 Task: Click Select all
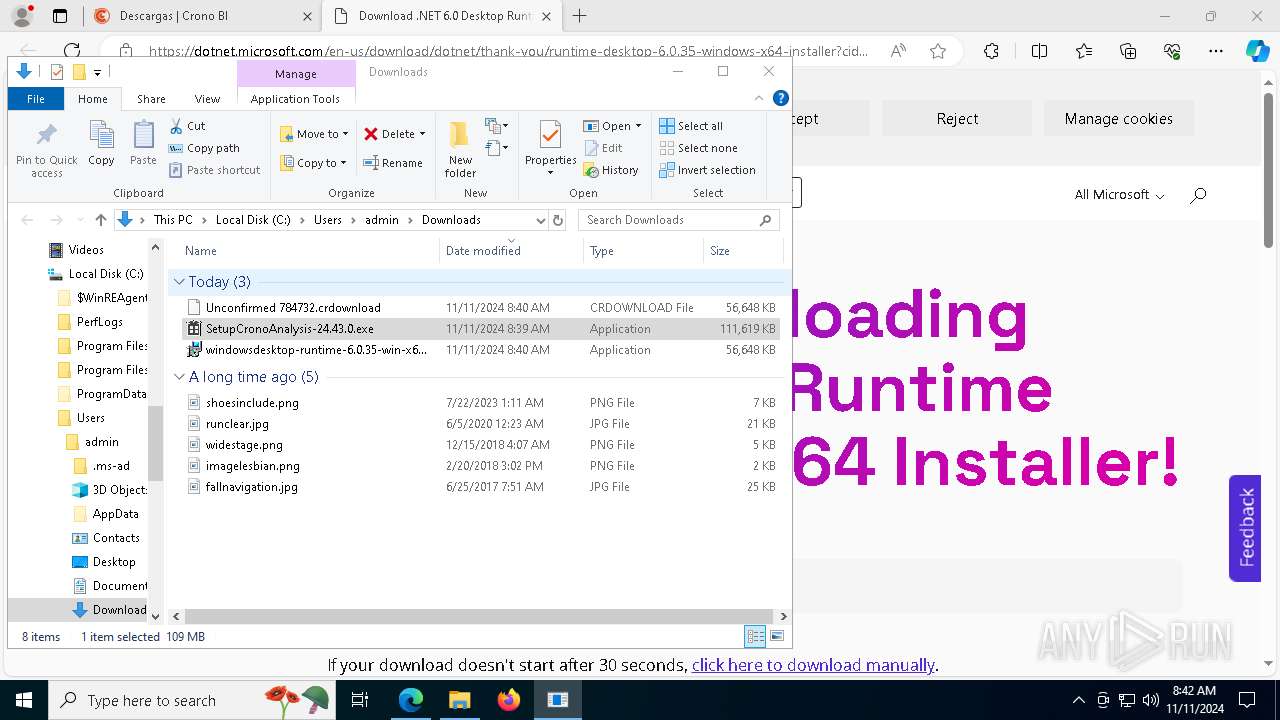tap(691, 126)
